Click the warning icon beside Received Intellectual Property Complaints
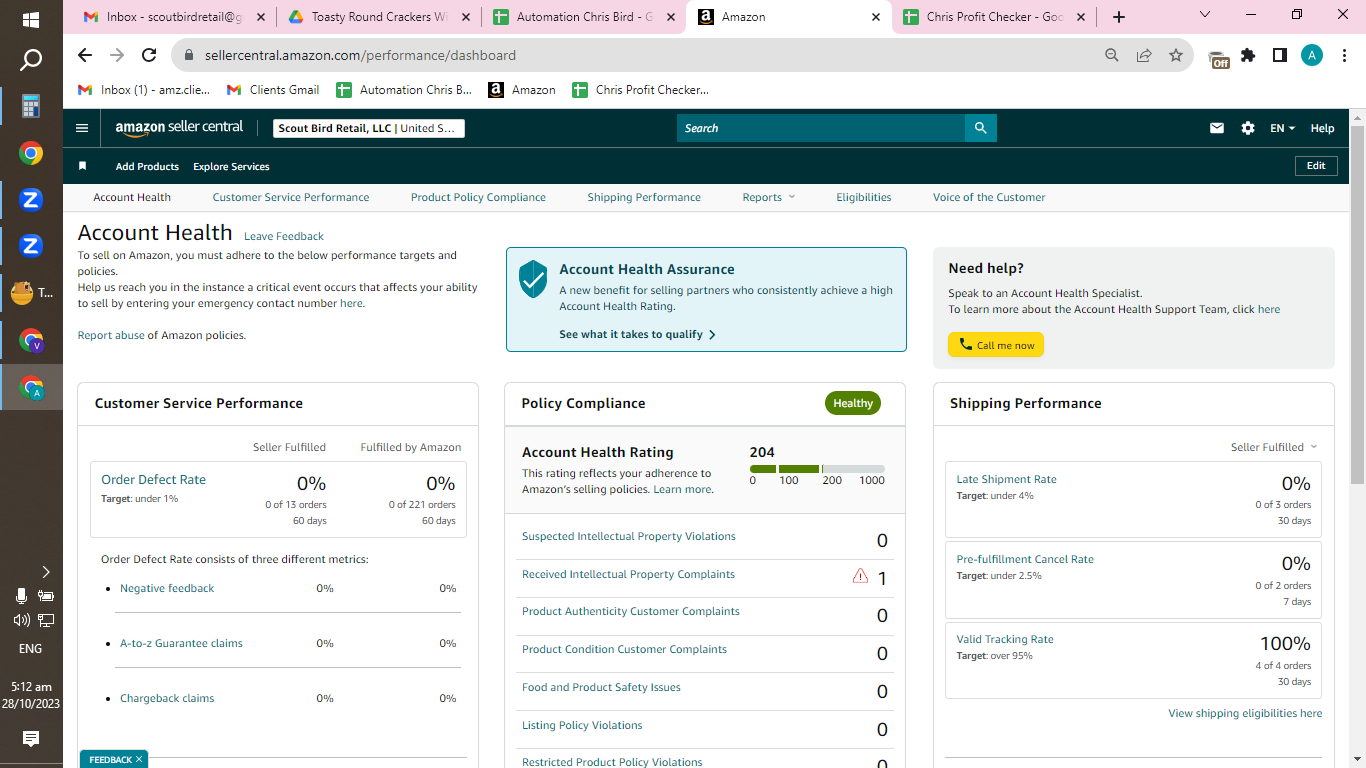 coord(860,576)
